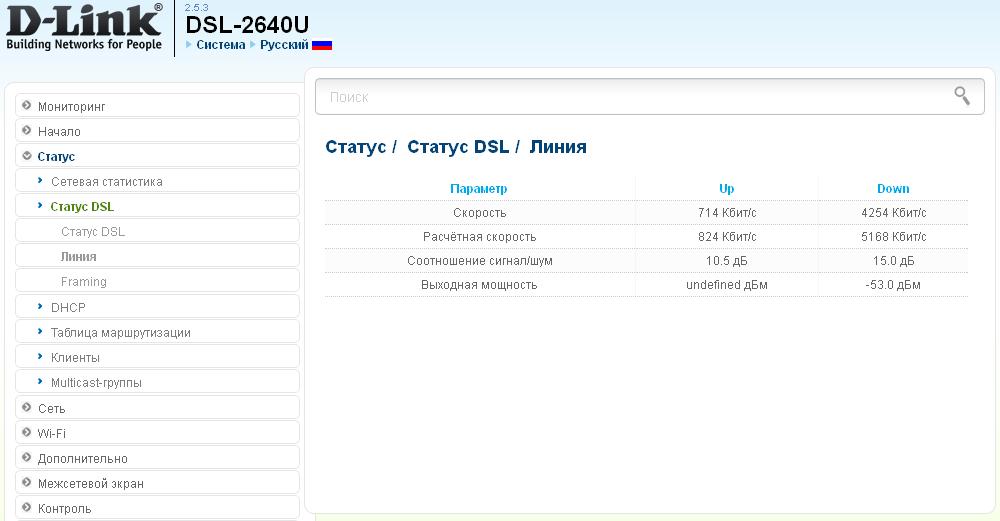
Task: Click the Статус DSL breadcrumb link
Action: click(x=458, y=147)
